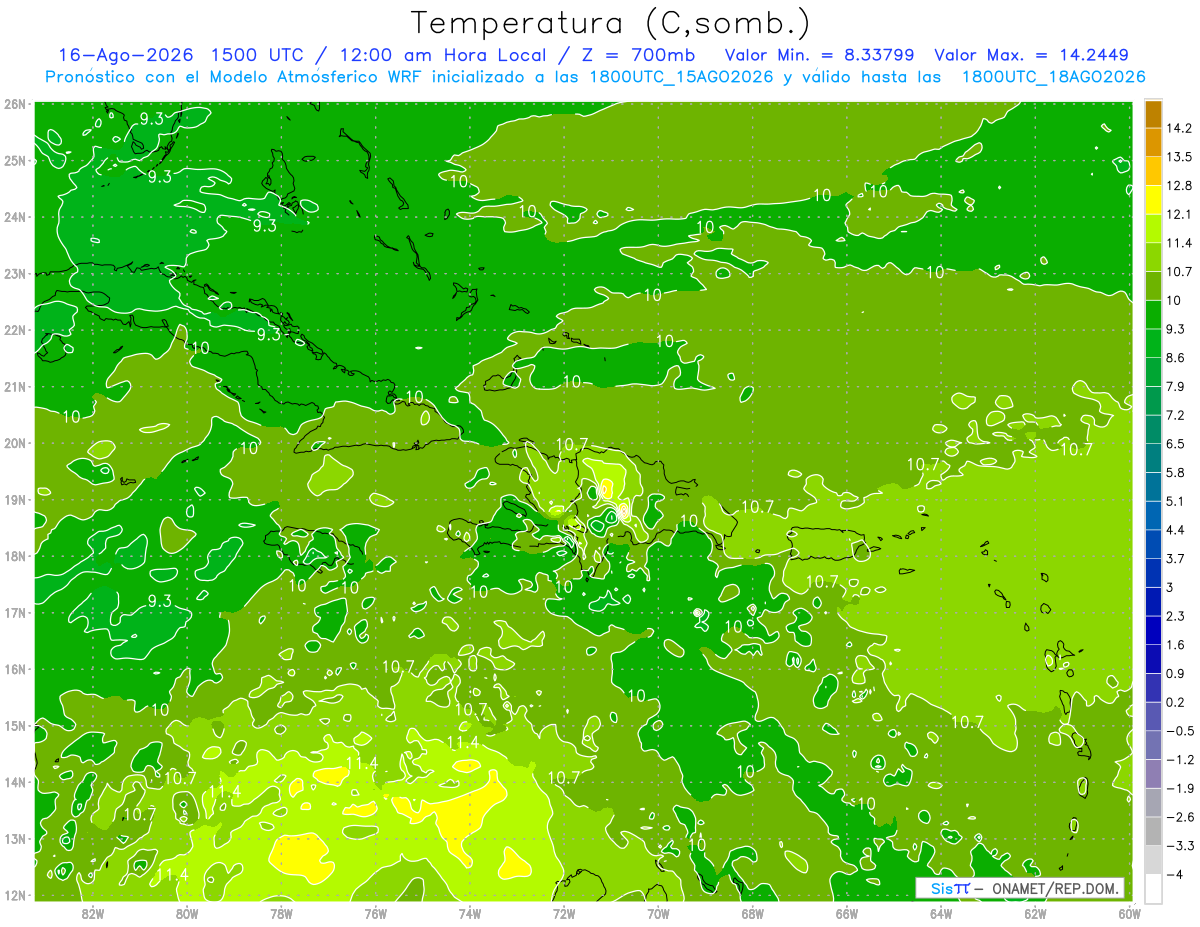
Task: Click the gray swatch between -3.3 and -2.6
Action: (1153, 831)
